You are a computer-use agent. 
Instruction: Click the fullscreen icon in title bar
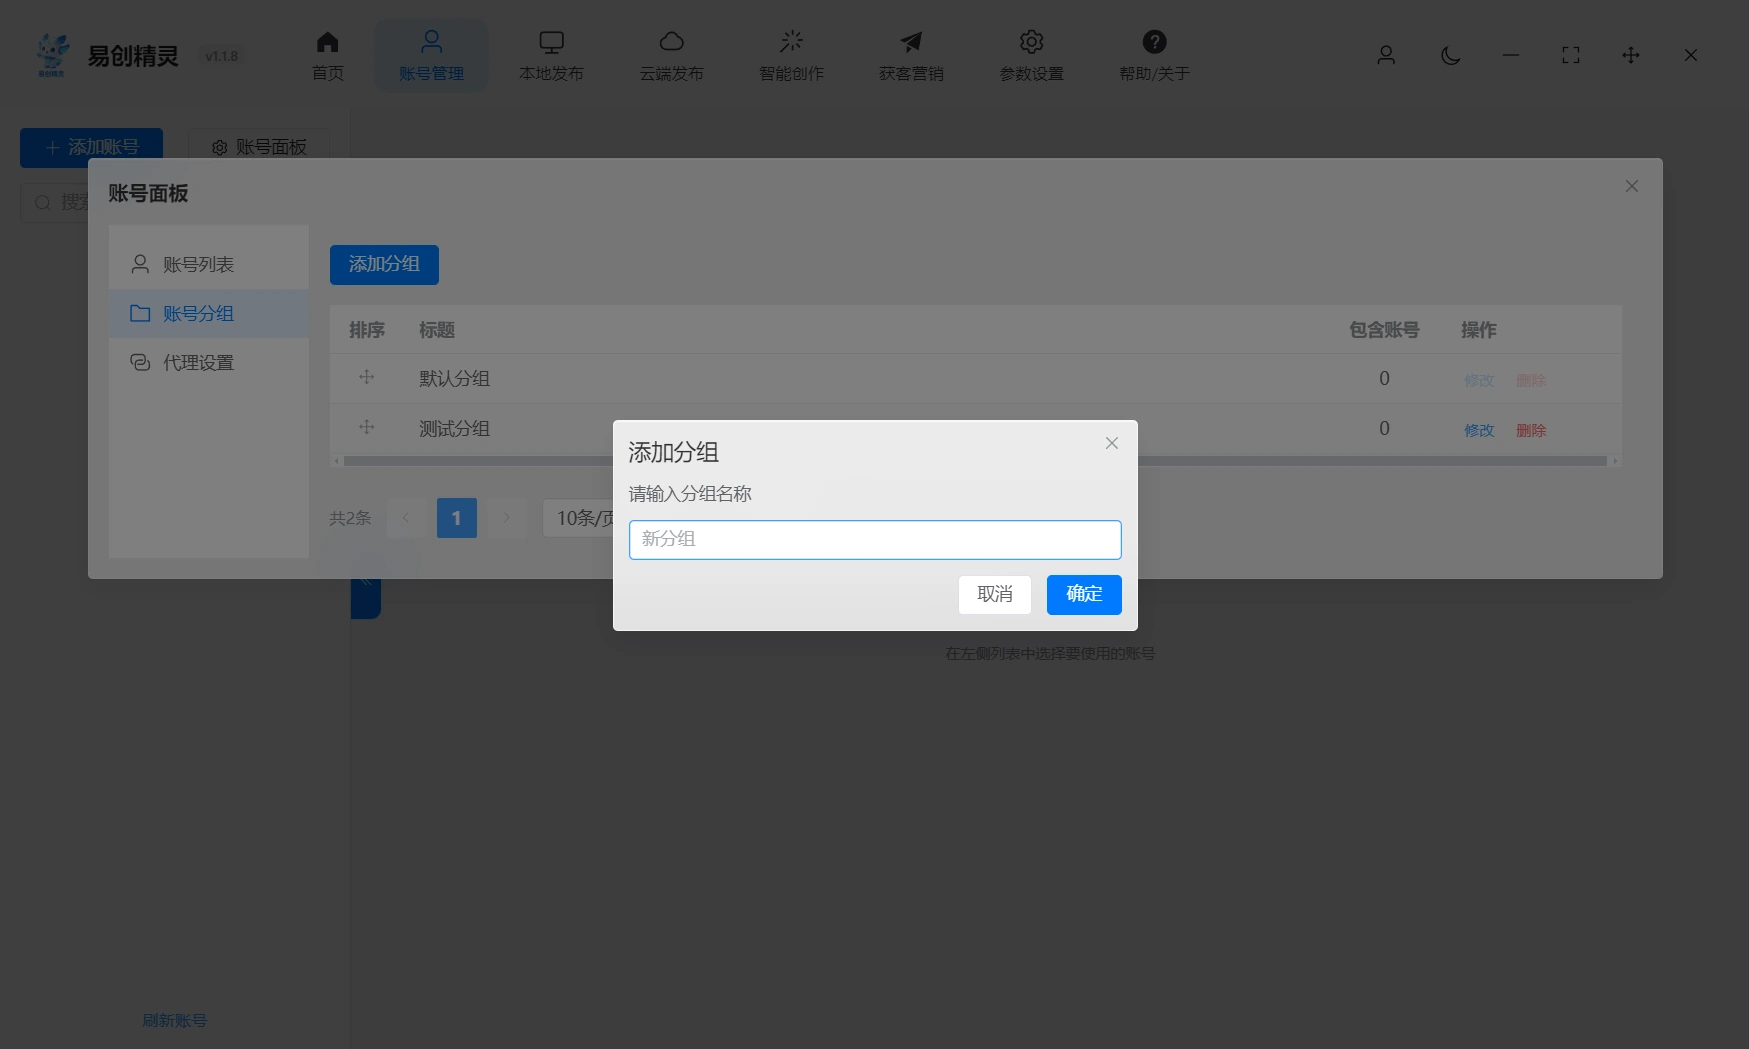tap(1571, 55)
